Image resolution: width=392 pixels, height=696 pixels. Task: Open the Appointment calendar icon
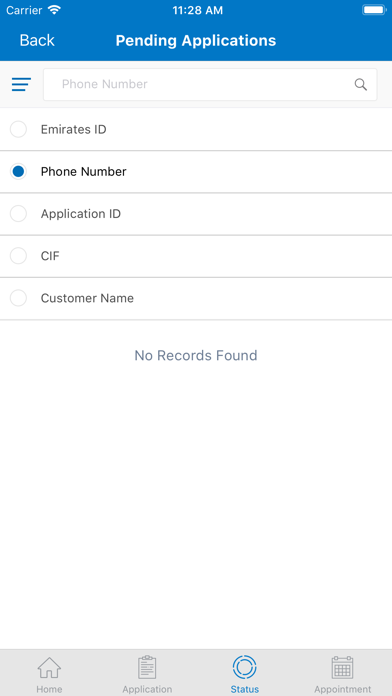pos(342,667)
